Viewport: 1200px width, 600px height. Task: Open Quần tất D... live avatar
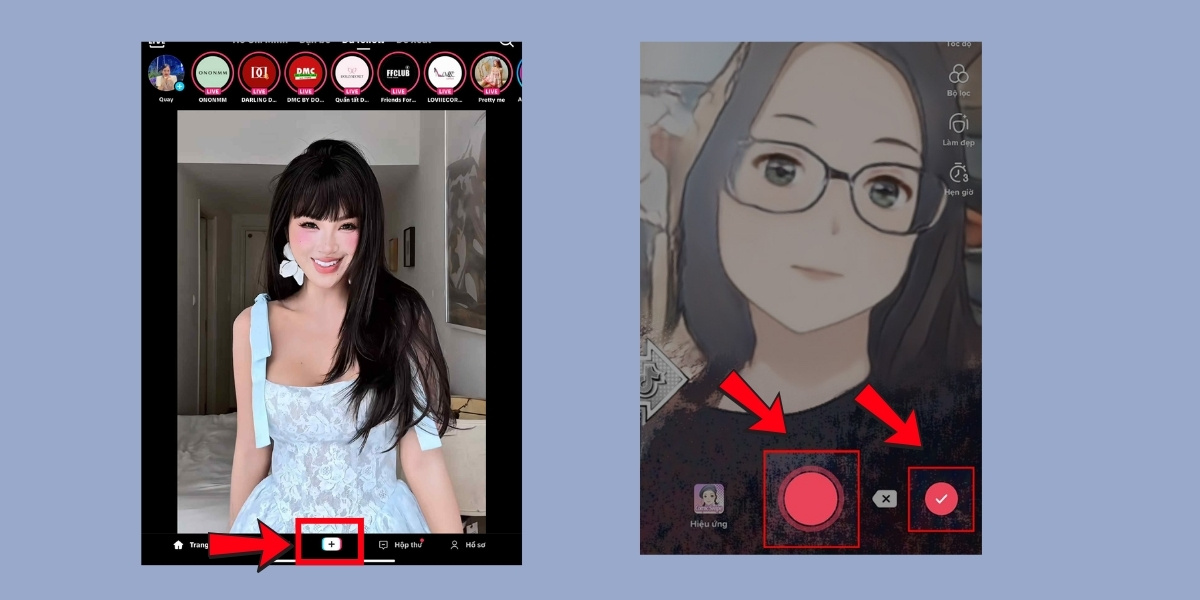click(x=352, y=73)
